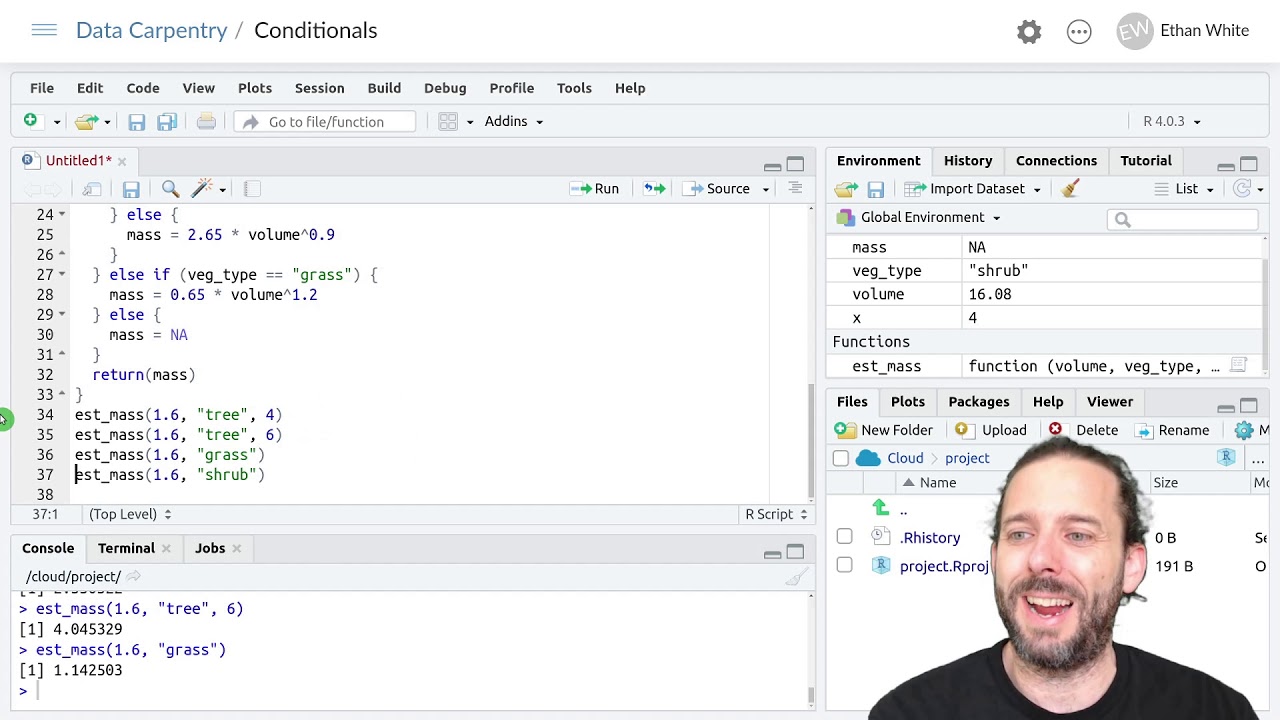Change file type via R Script dropdown

776,514
